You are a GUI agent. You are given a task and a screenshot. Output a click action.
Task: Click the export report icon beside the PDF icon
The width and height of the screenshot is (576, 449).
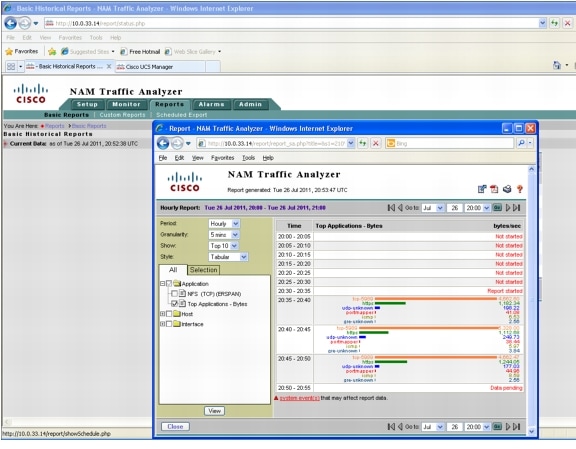pyautogui.click(x=482, y=189)
